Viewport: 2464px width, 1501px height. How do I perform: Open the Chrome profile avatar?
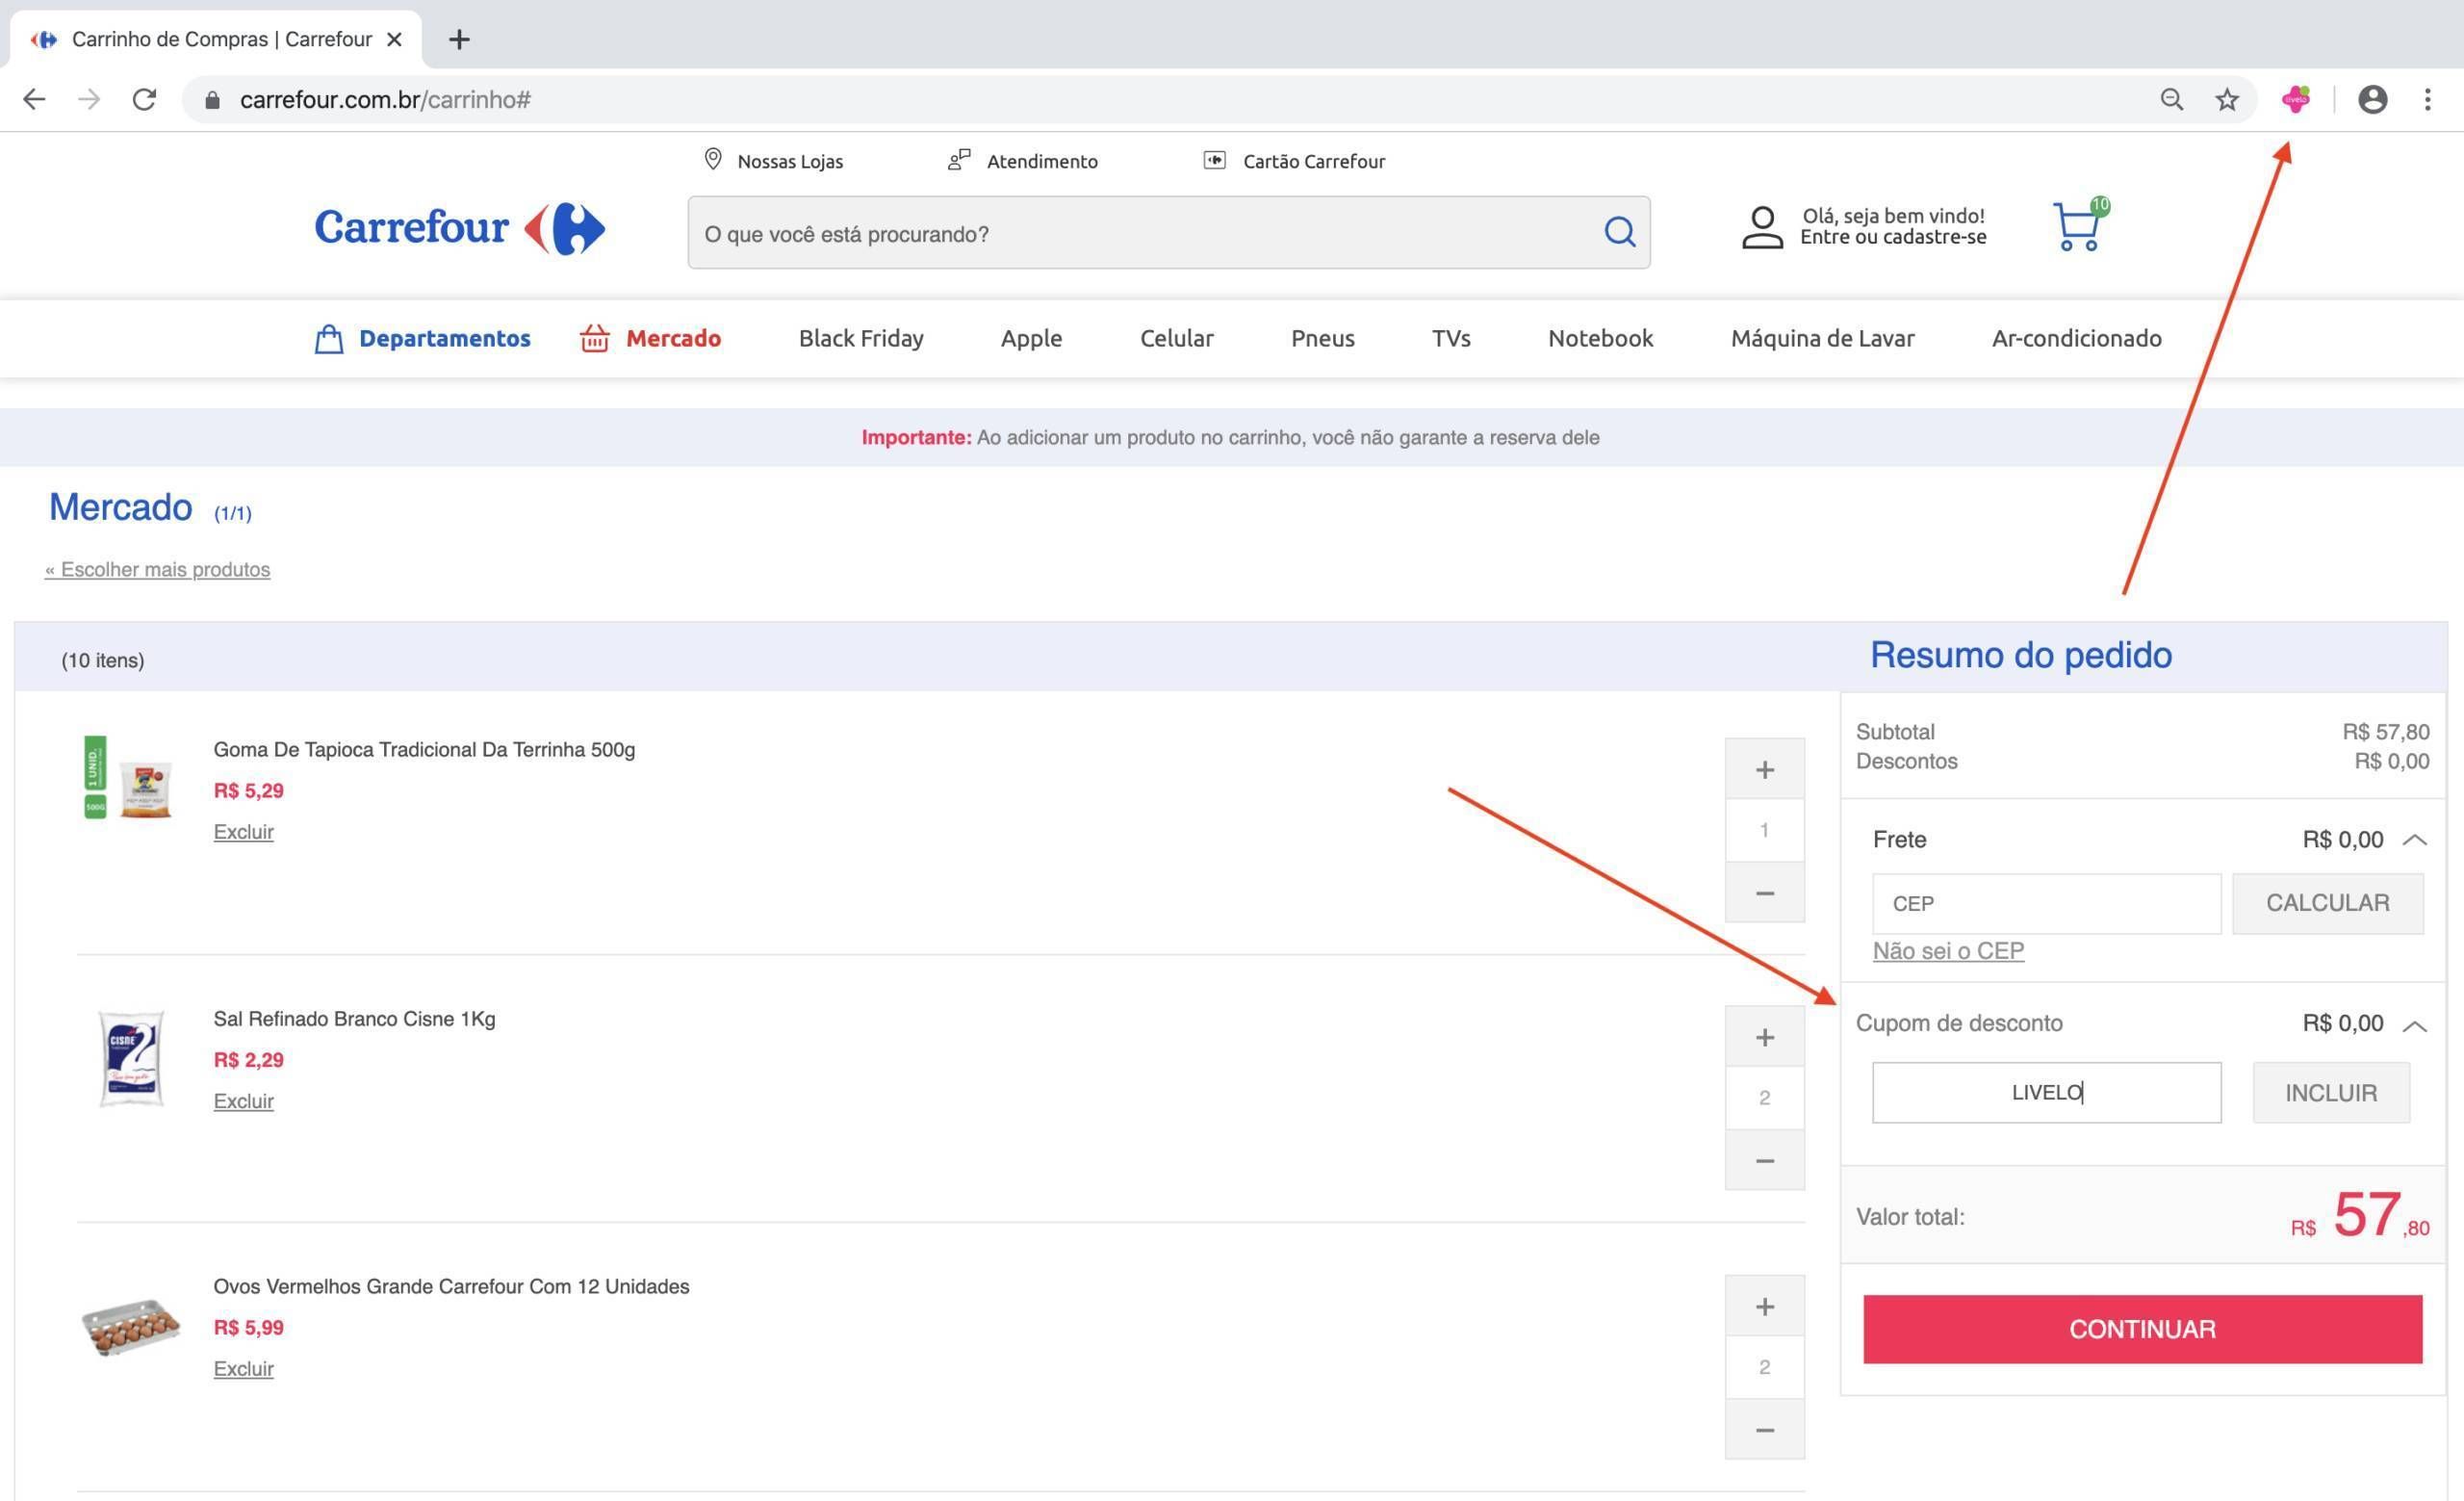tap(2372, 99)
